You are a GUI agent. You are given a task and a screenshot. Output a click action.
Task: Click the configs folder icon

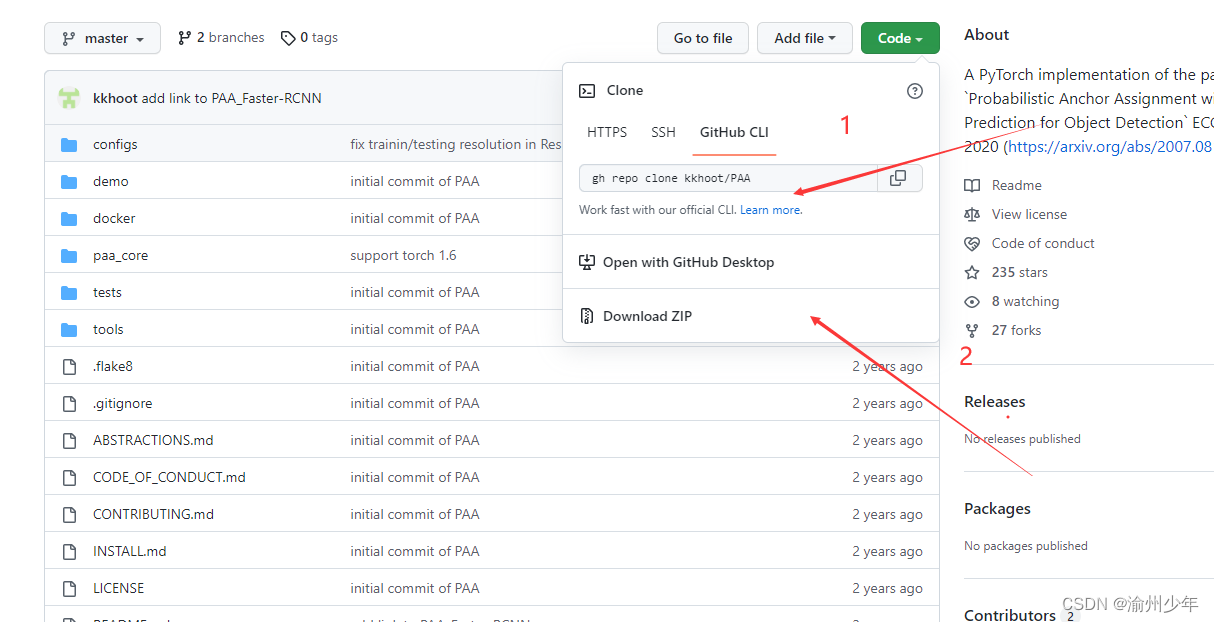(x=69, y=145)
